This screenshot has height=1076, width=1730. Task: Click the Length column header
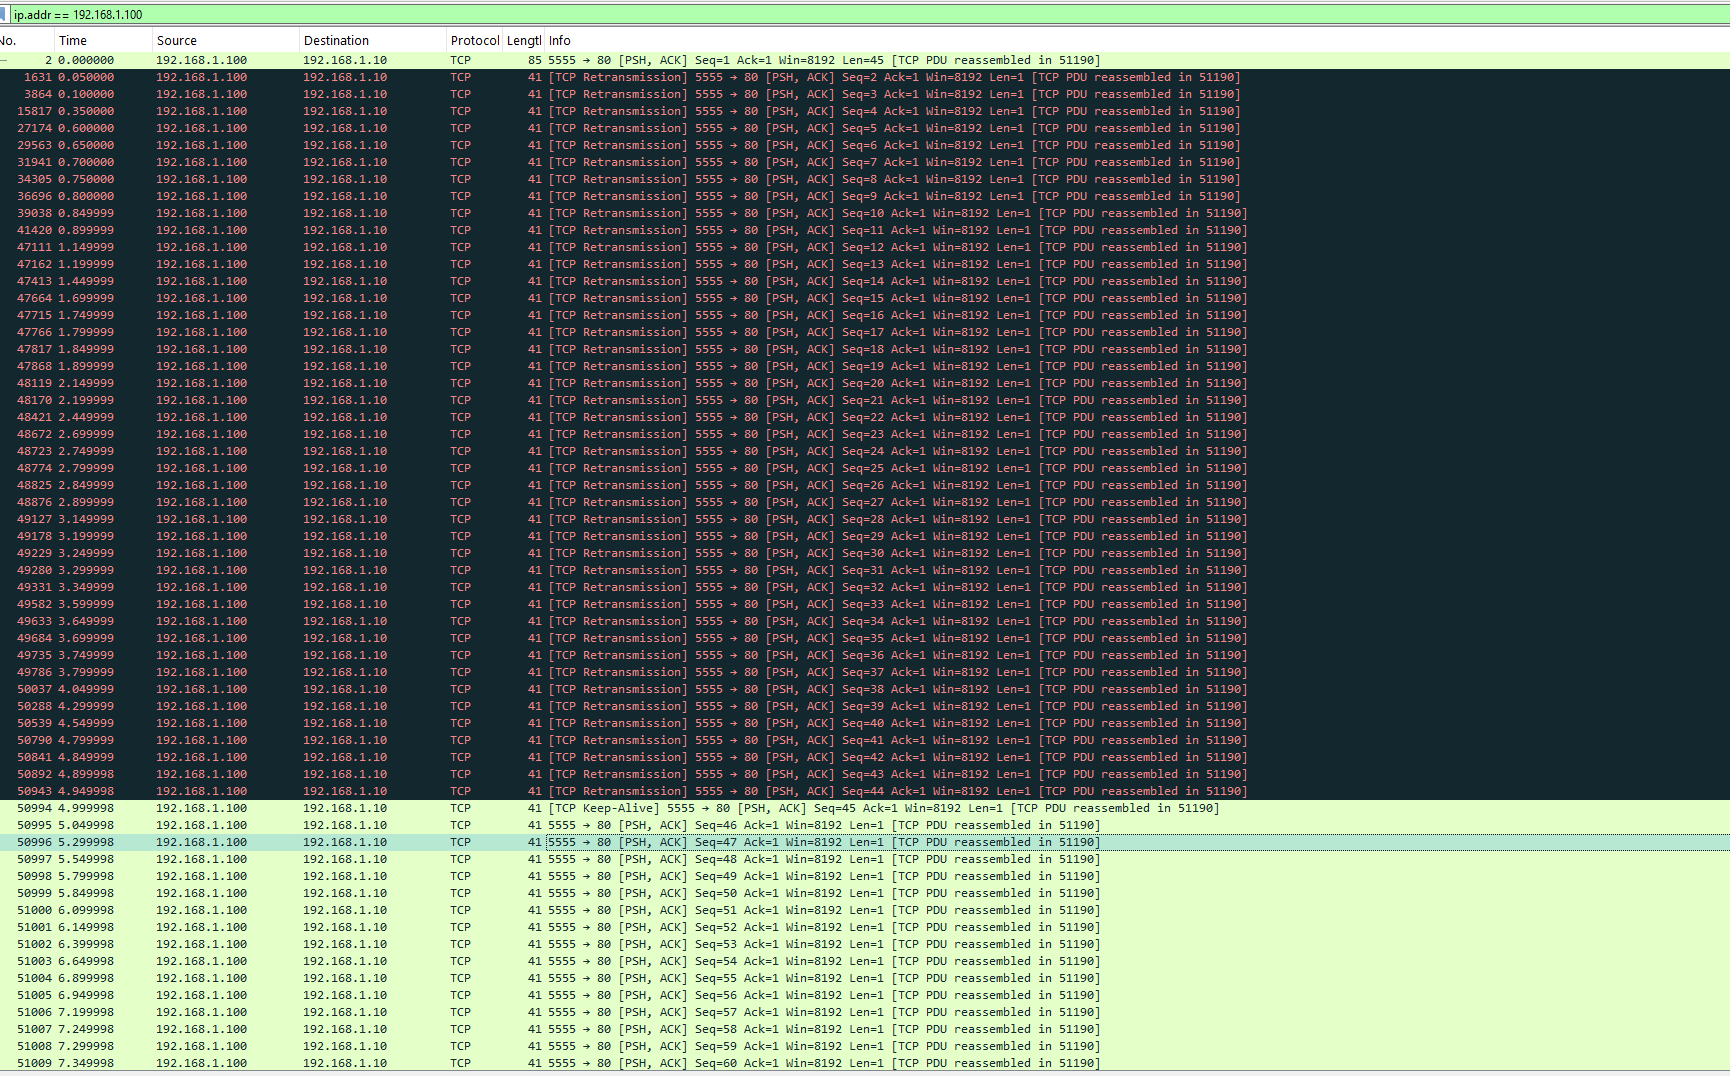[523, 41]
